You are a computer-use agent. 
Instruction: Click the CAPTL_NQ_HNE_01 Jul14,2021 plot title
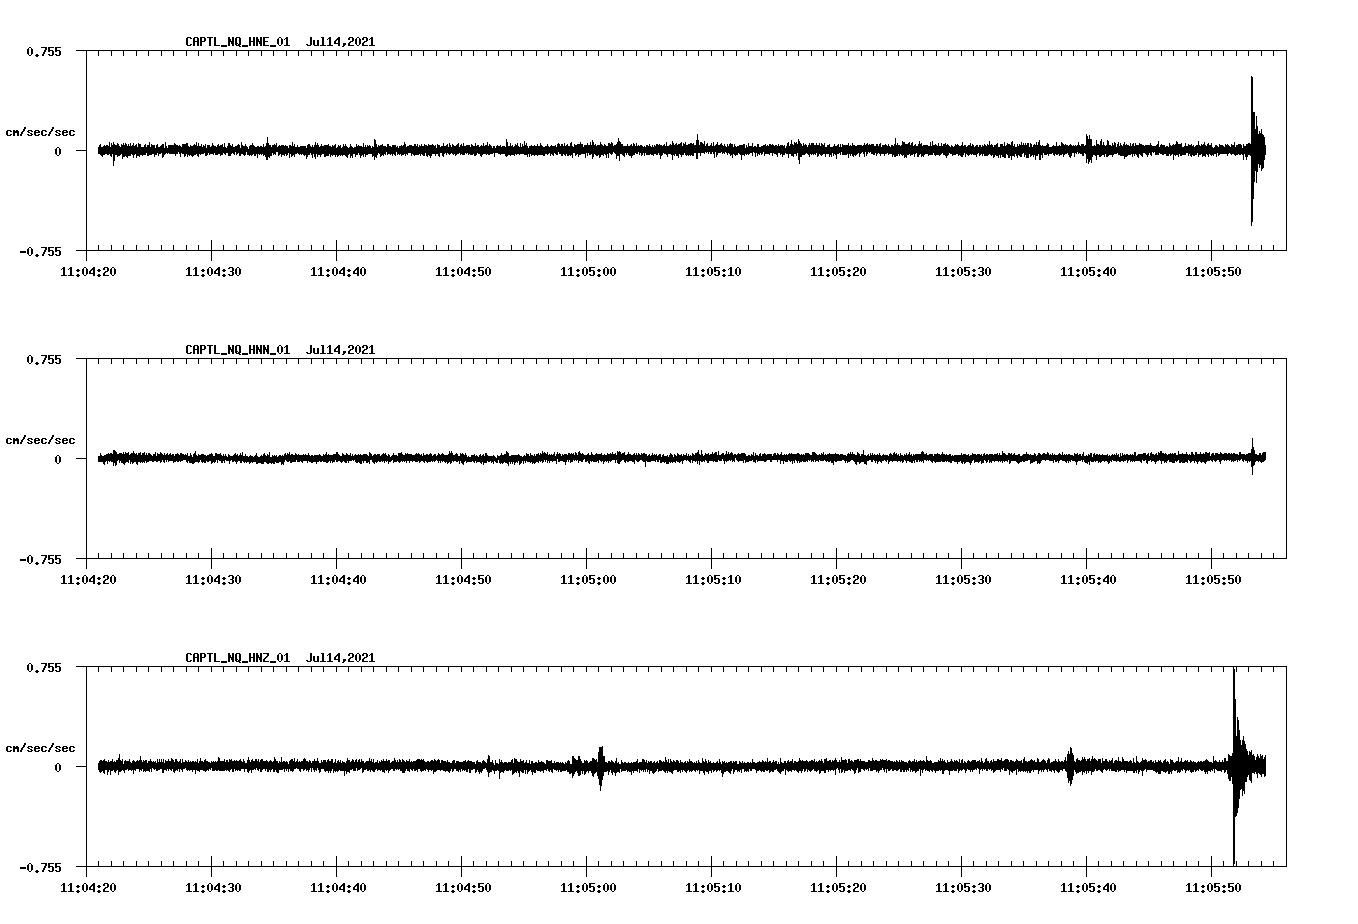[x=280, y=42]
